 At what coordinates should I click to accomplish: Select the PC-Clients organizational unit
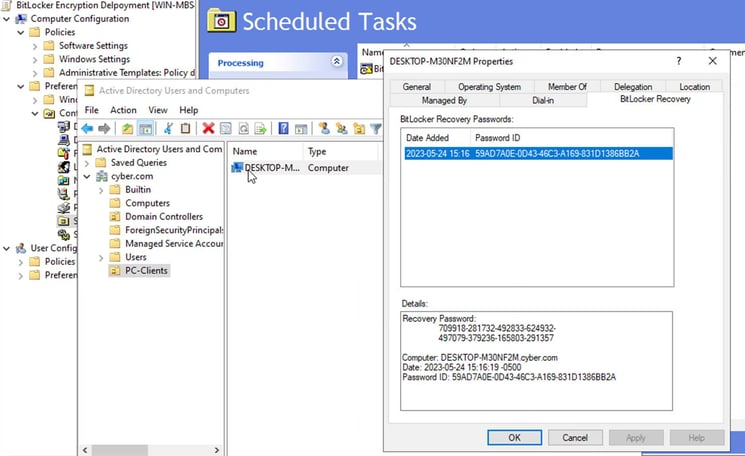coord(139,271)
